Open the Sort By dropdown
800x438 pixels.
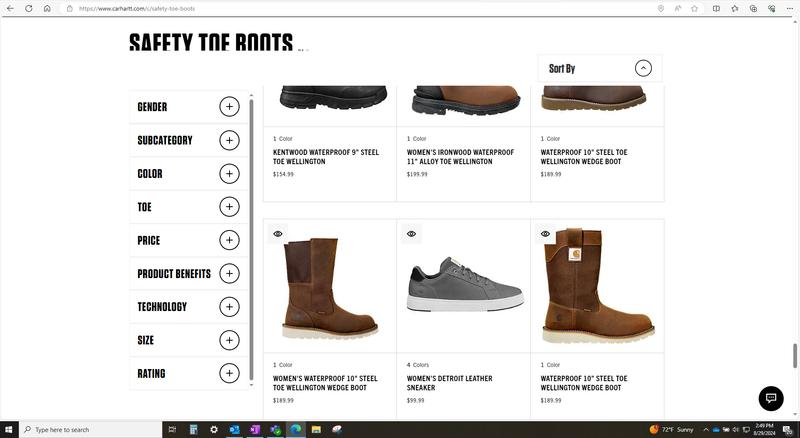click(600, 68)
